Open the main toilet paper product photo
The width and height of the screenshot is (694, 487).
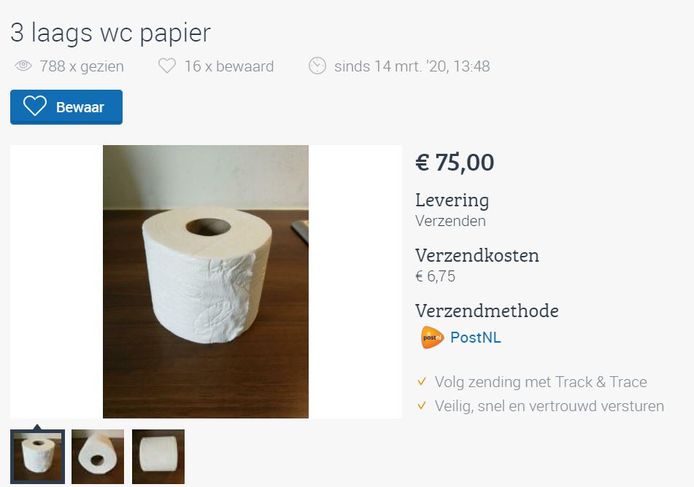pyautogui.click(x=206, y=282)
